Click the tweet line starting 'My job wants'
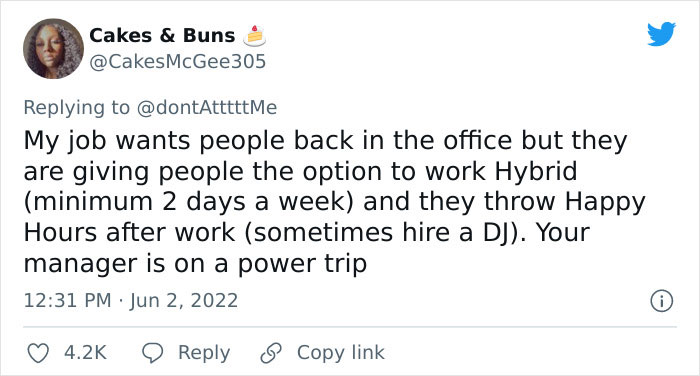This screenshot has width=700, height=376. [x=325, y=141]
